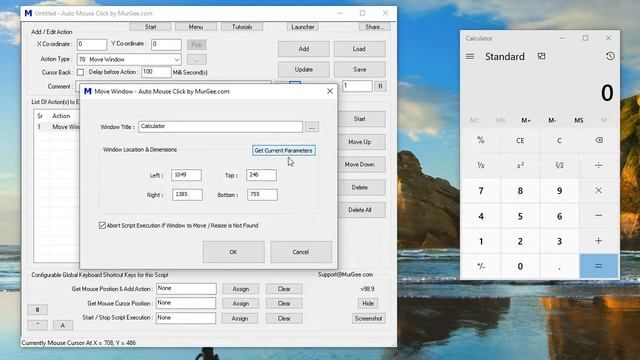The height and width of the screenshot is (360, 640).
Task: Click the Top coordinate field
Action: (x=261, y=175)
